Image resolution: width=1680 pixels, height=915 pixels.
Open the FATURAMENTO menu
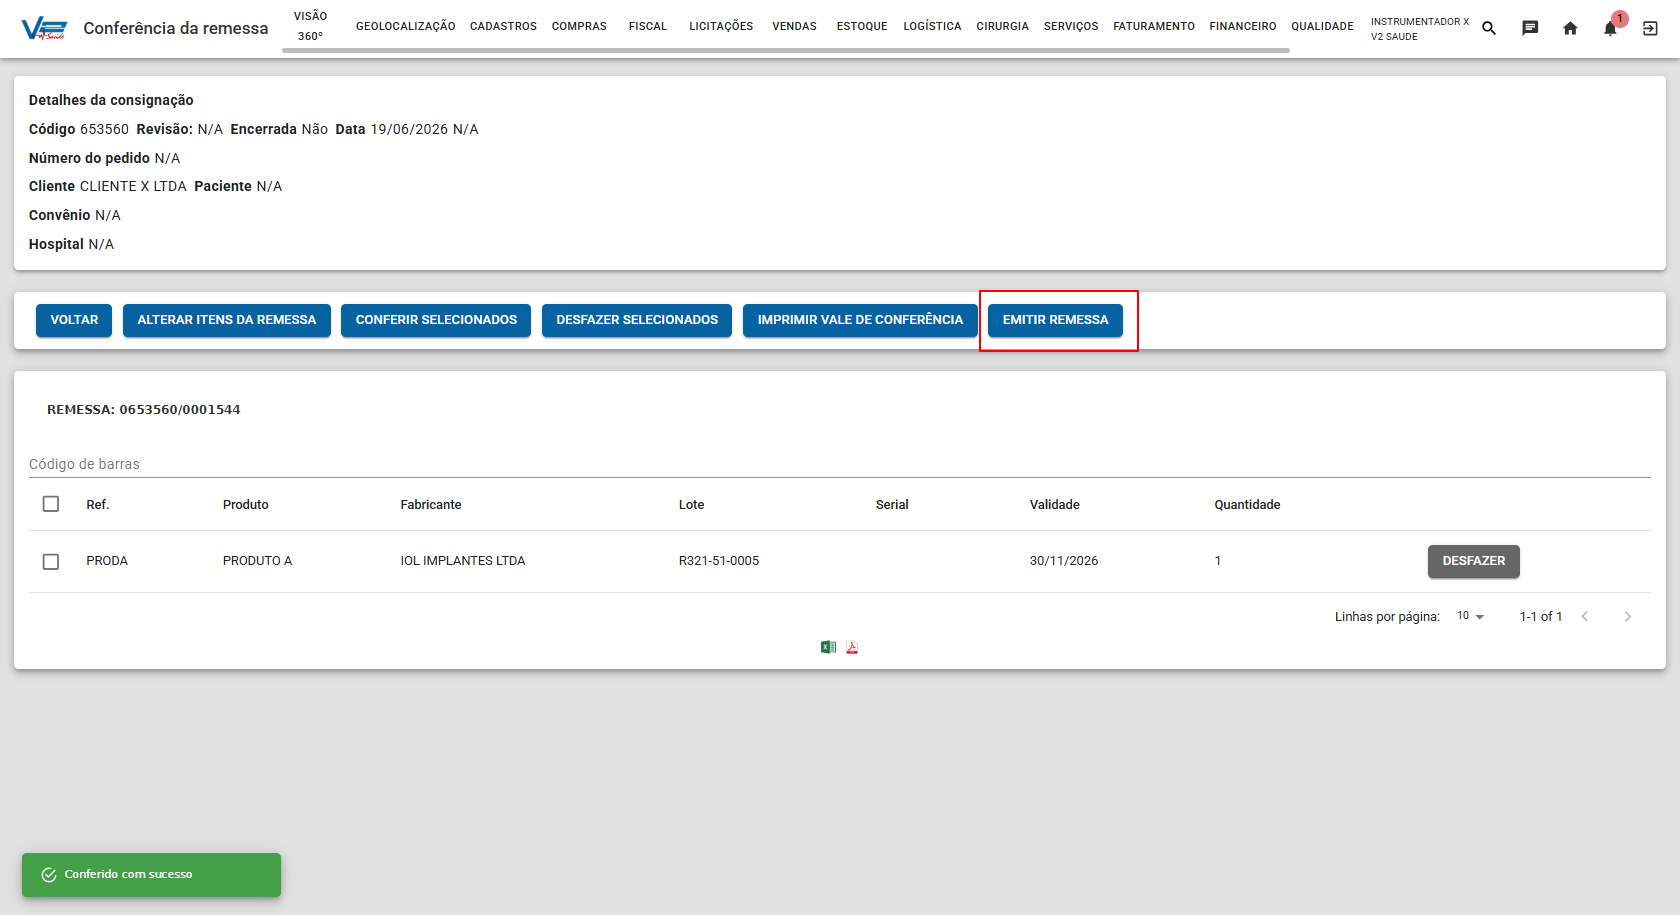coord(1154,26)
